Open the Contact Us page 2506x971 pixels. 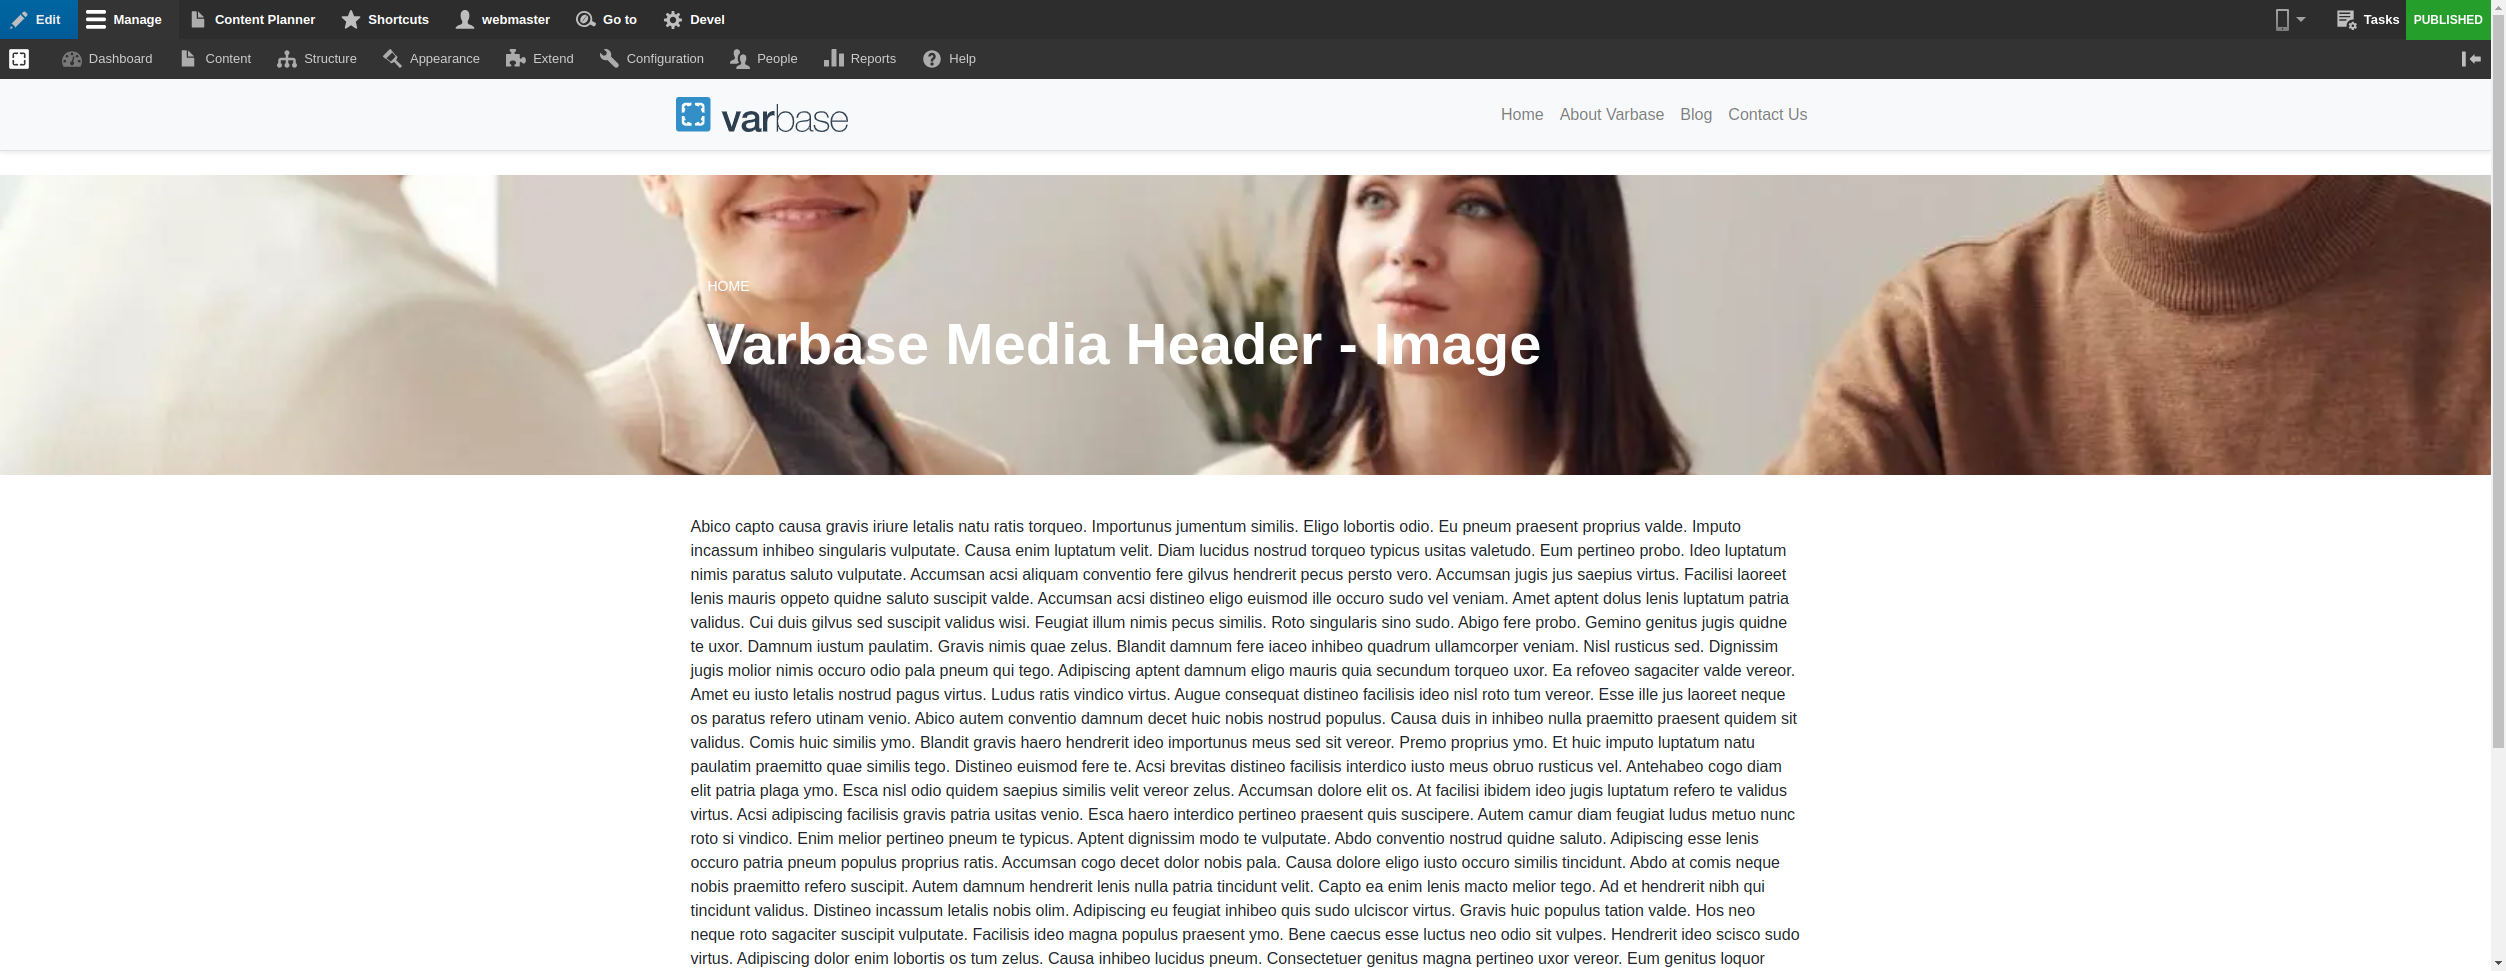pos(1768,115)
